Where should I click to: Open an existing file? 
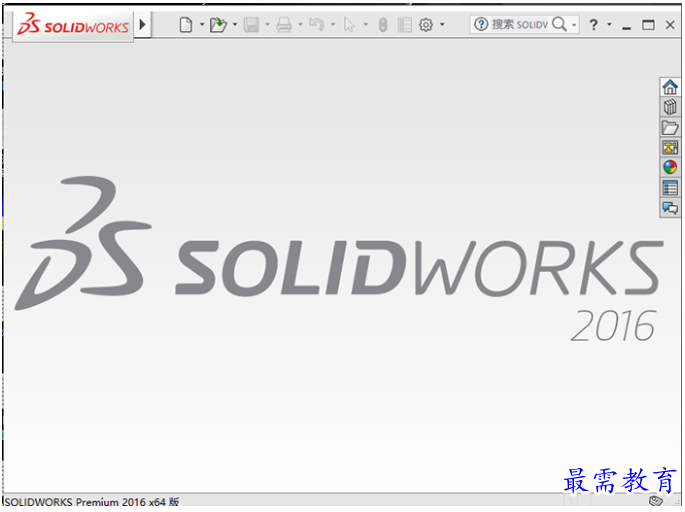point(218,25)
